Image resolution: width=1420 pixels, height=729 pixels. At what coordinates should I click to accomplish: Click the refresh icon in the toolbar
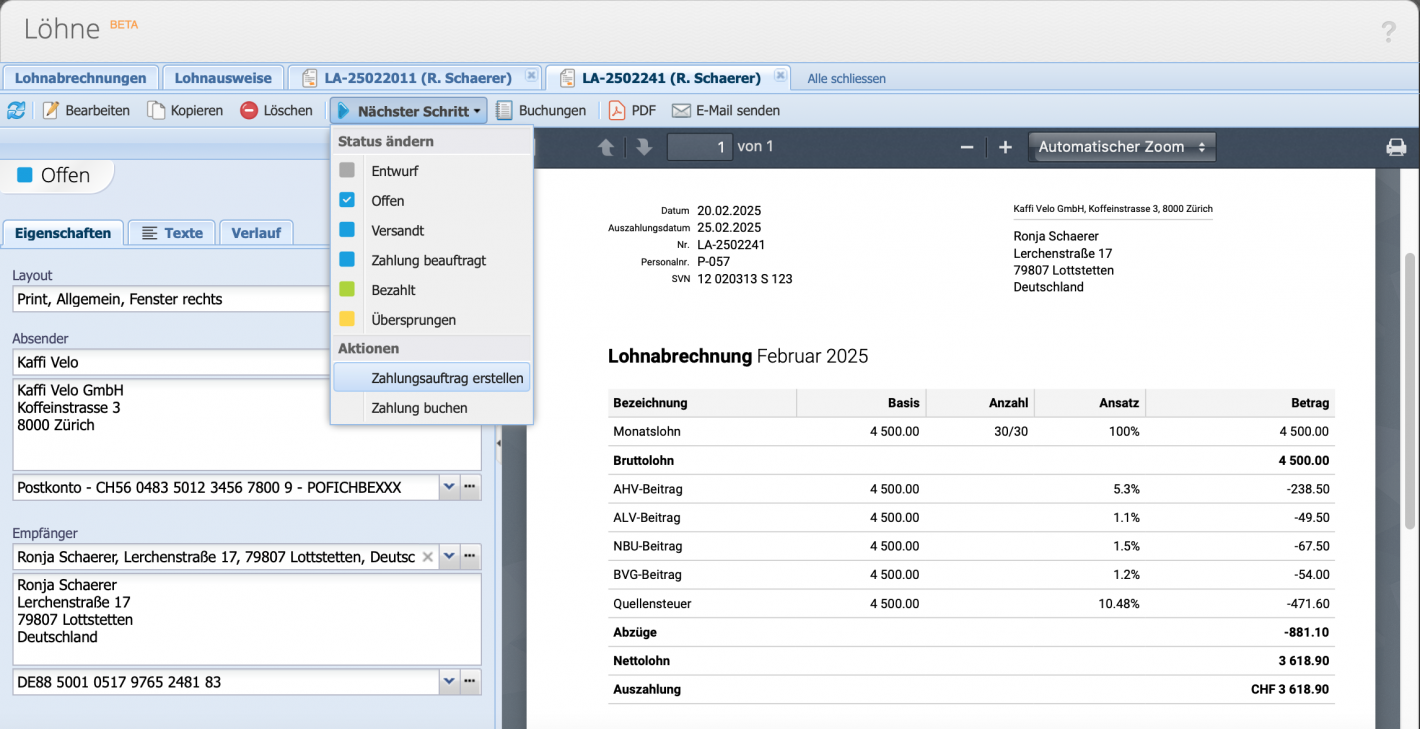tap(15, 110)
